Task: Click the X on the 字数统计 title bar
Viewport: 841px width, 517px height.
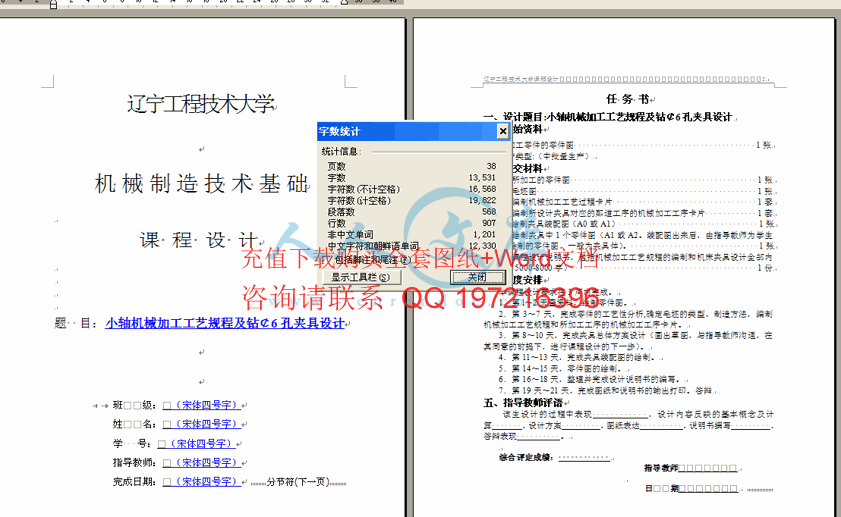Action: point(502,131)
